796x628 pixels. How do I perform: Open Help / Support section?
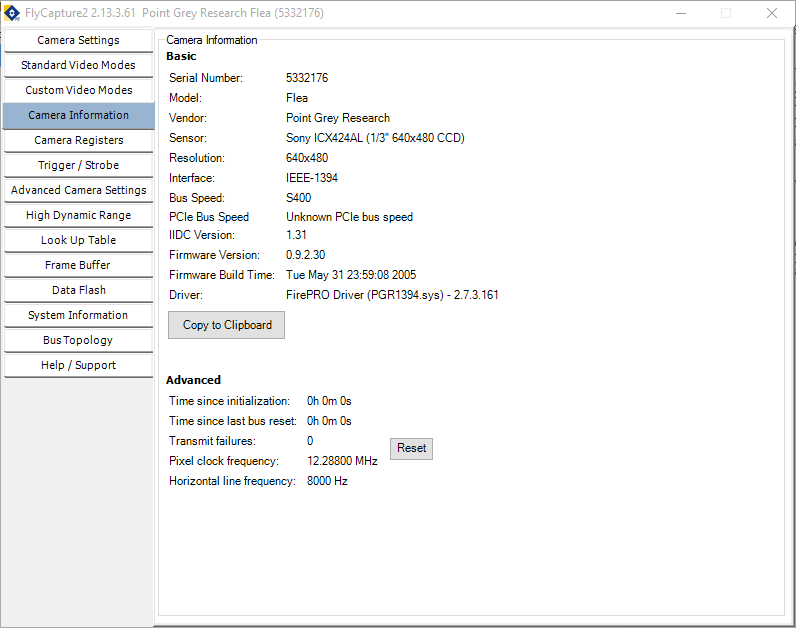[x=78, y=365]
